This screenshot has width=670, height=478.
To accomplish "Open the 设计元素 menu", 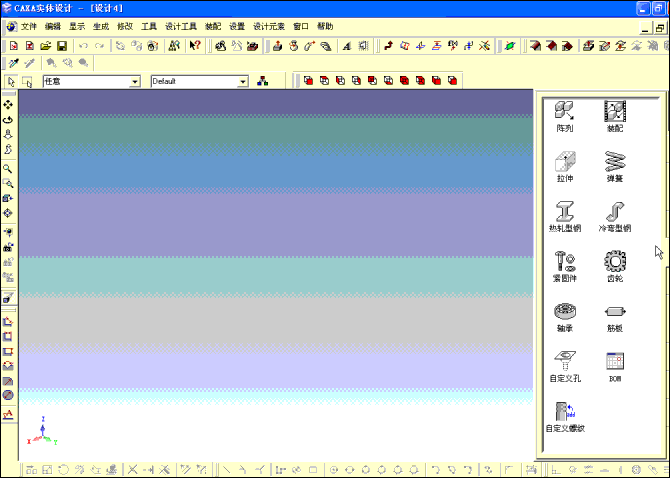I will pos(269,26).
